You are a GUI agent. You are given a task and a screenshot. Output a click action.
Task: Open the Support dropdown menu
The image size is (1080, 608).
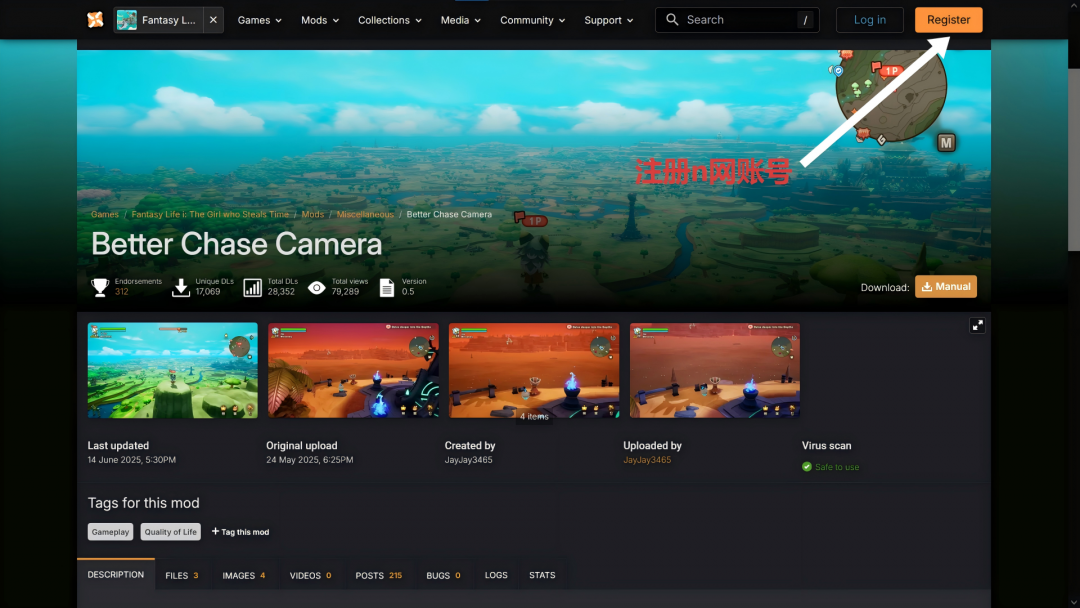click(608, 20)
